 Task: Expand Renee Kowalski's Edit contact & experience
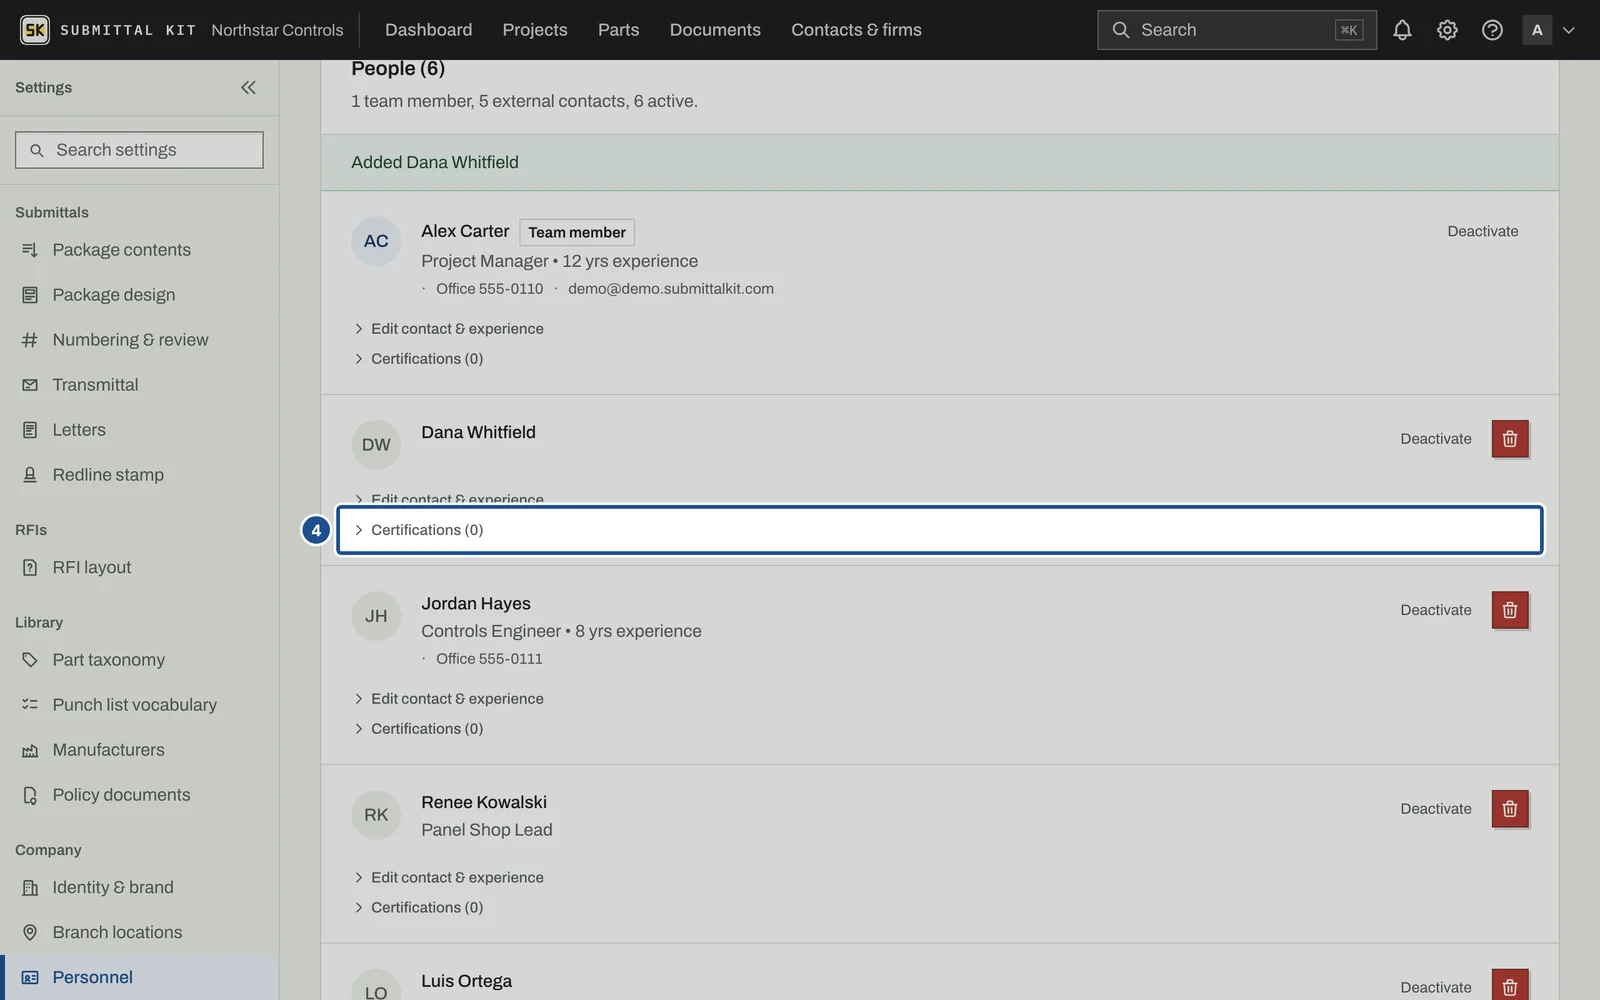point(449,878)
